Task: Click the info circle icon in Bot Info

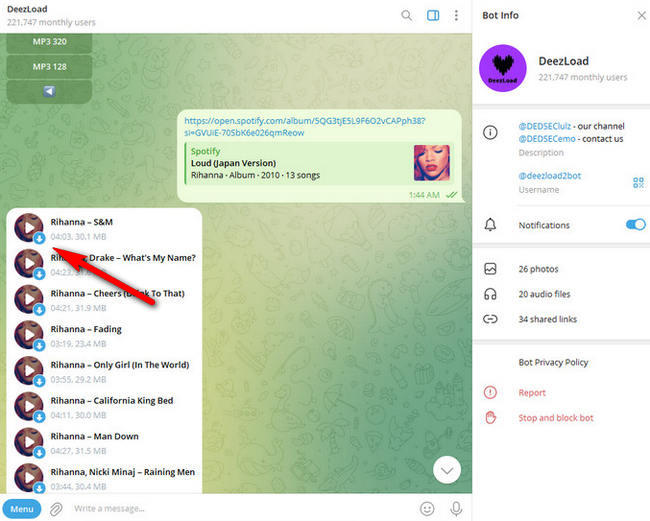Action: (490, 133)
